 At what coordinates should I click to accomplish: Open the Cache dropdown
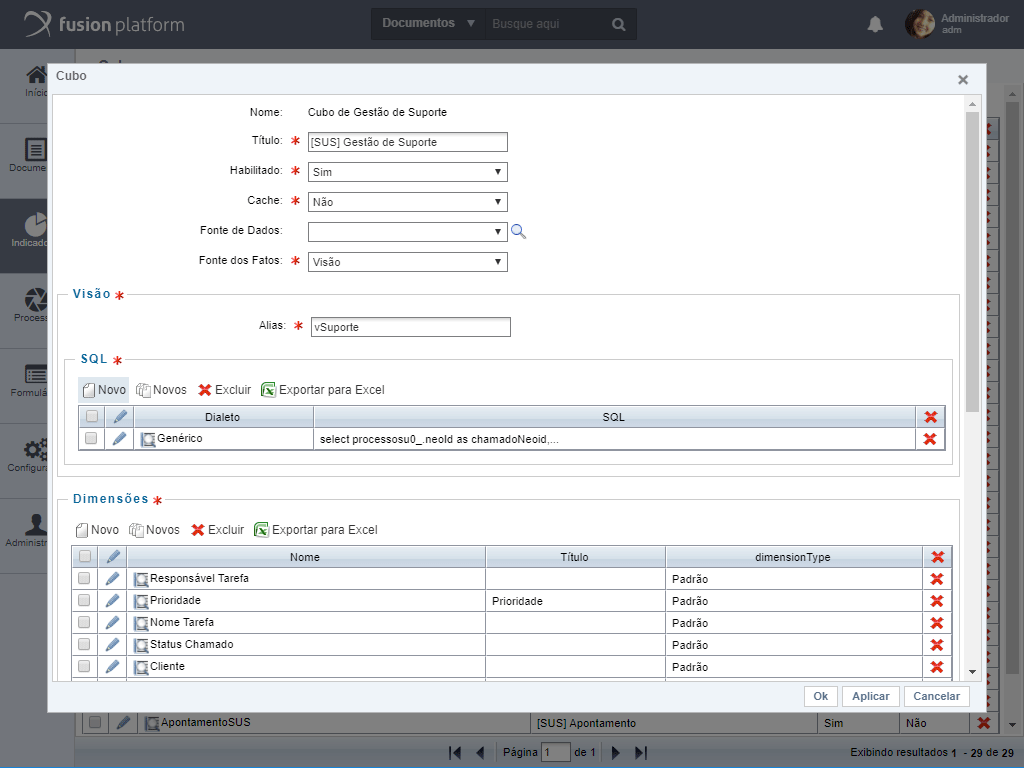(408, 202)
